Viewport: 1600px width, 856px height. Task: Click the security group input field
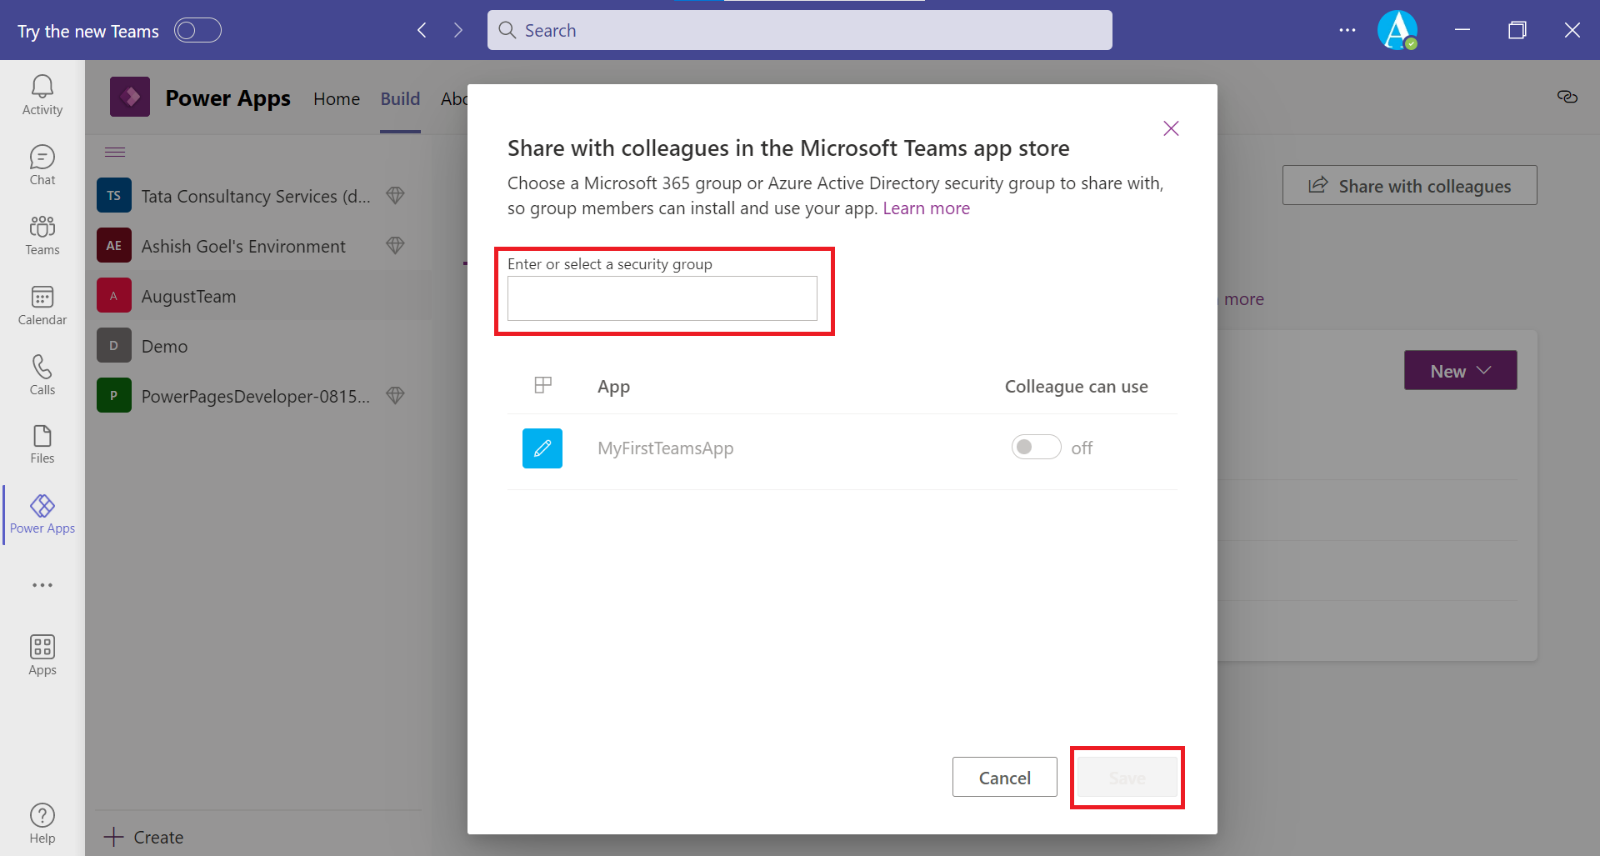pyautogui.click(x=662, y=298)
